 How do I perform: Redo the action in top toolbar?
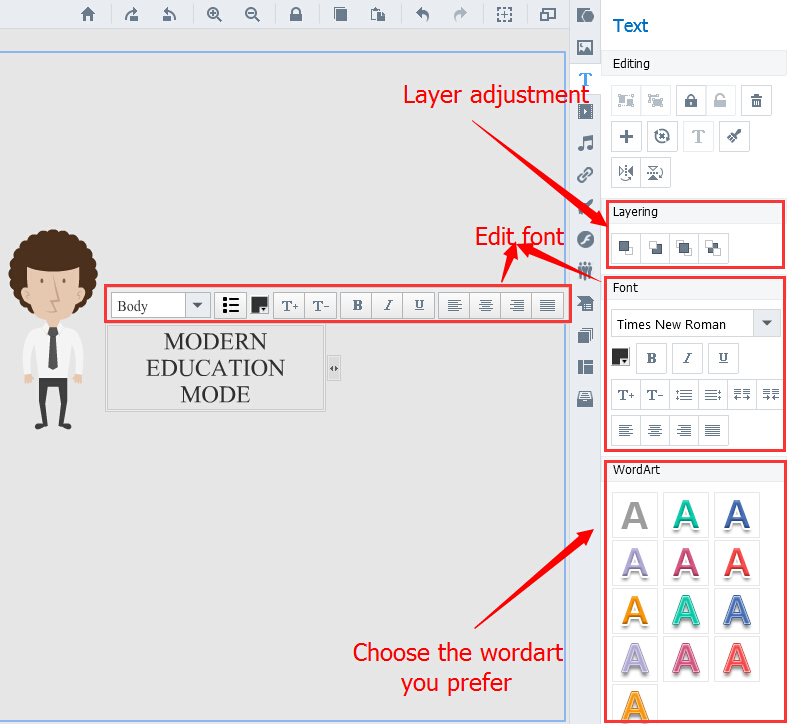click(460, 14)
